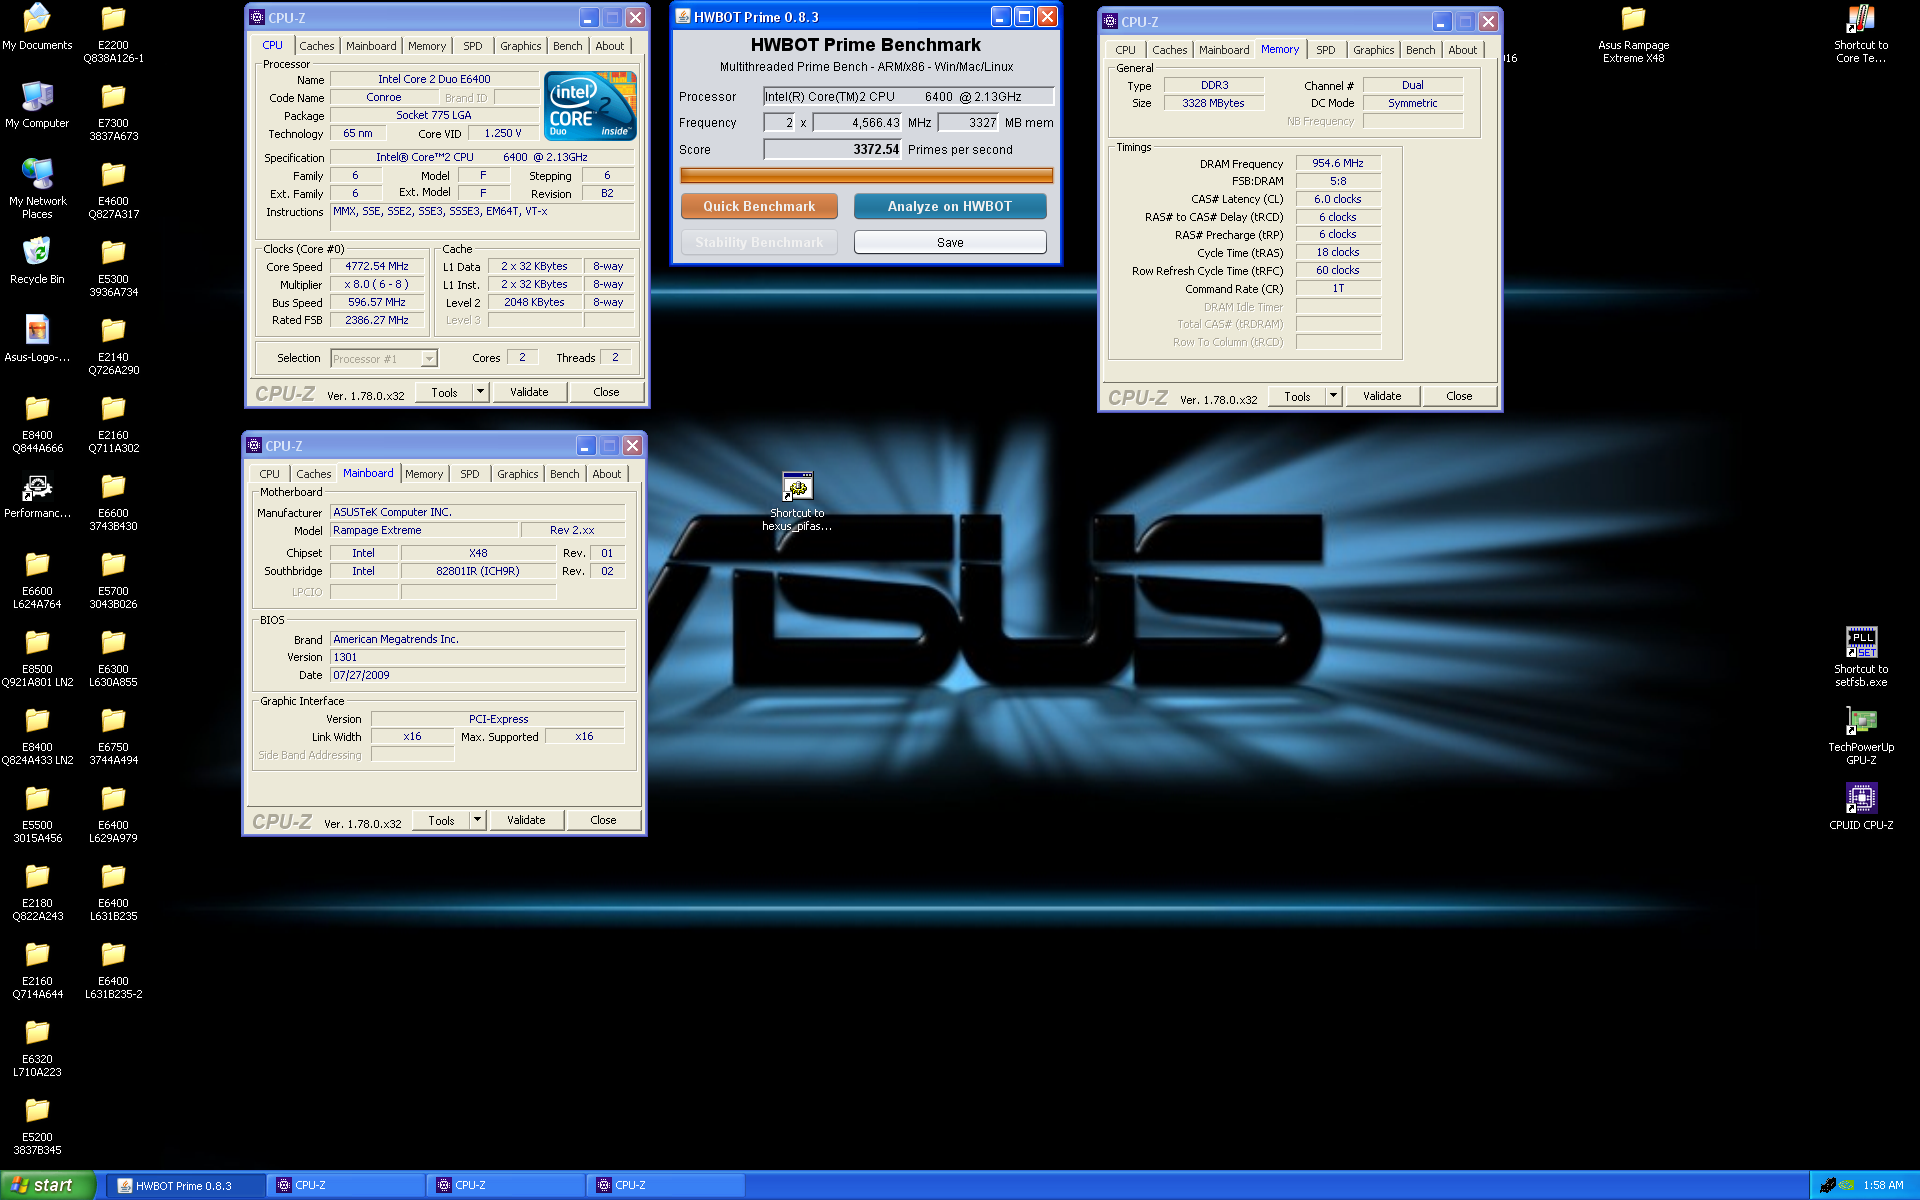Image resolution: width=1920 pixels, height=1200 pixels.
Task: Select the first CPU-Z taskbar button
Action: [346, 1186]
